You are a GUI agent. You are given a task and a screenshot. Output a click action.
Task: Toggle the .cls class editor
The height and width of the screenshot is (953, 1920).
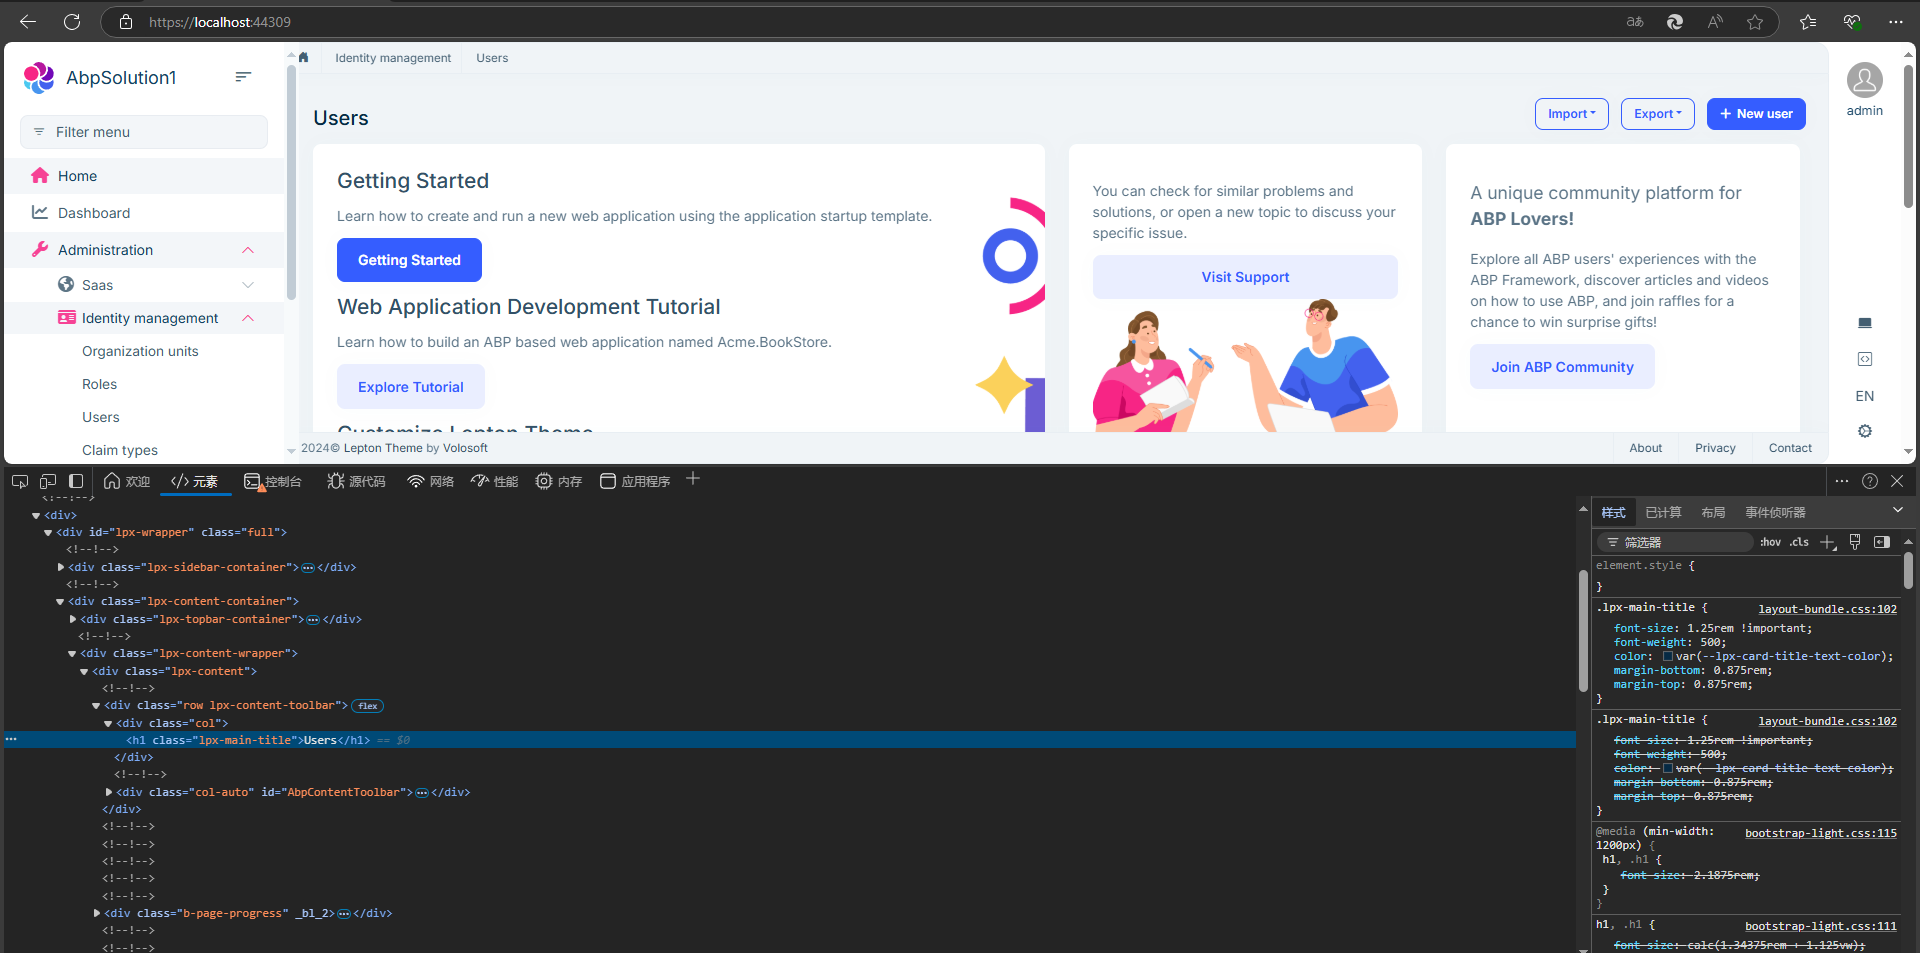1799,542
